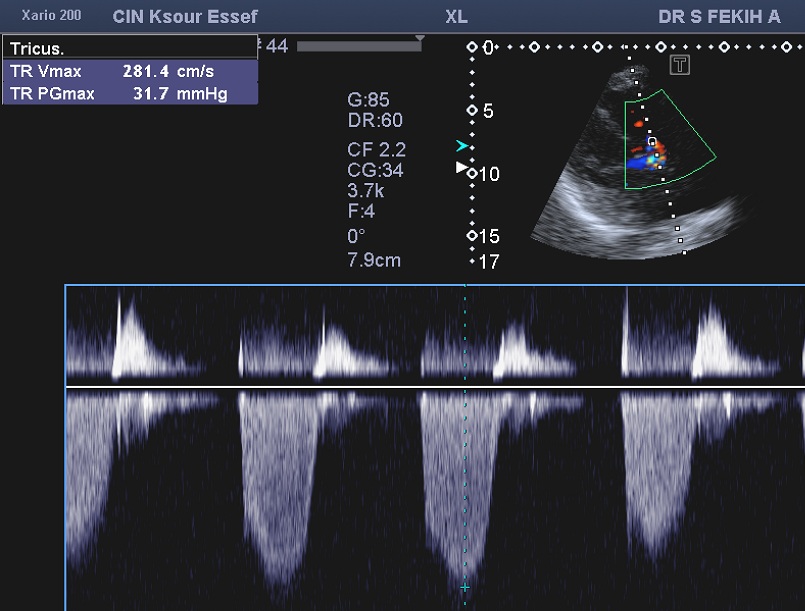Select the DR S FEKIH A name
Screen dimensions: 805x611
pyautogui.click(x=719, y=16)
